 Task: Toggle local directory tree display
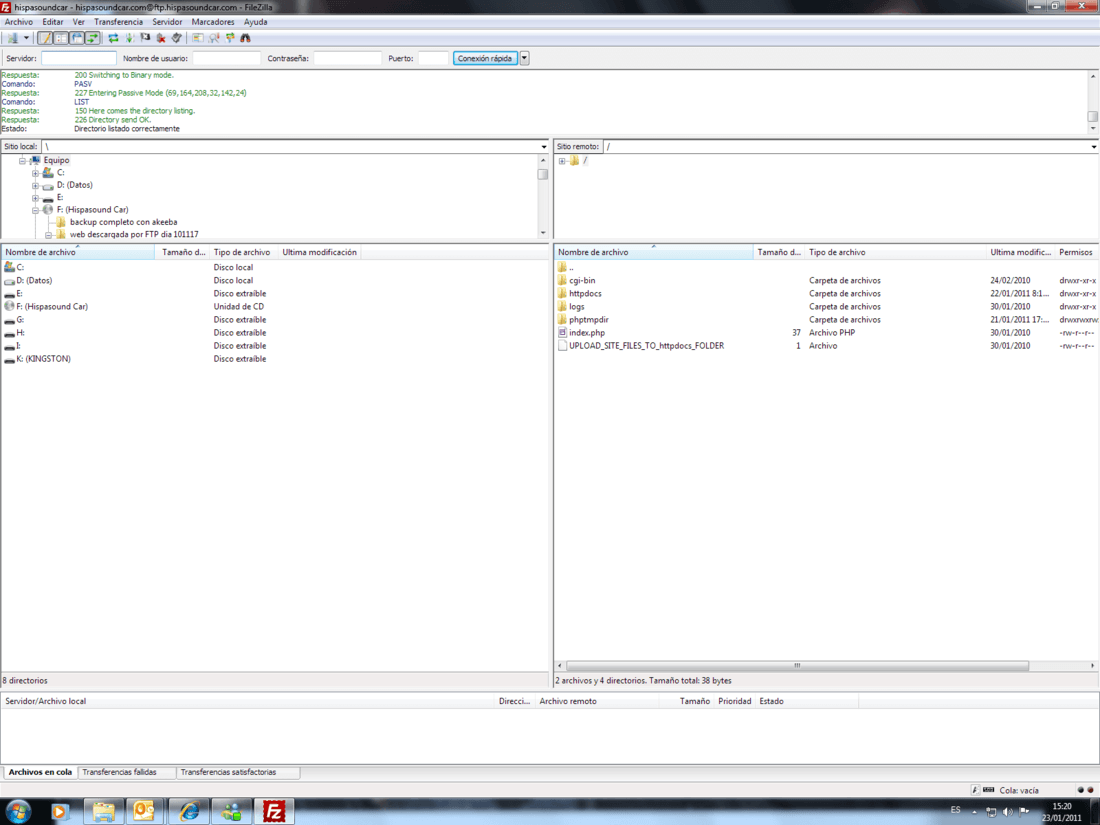tap(61, 38)
